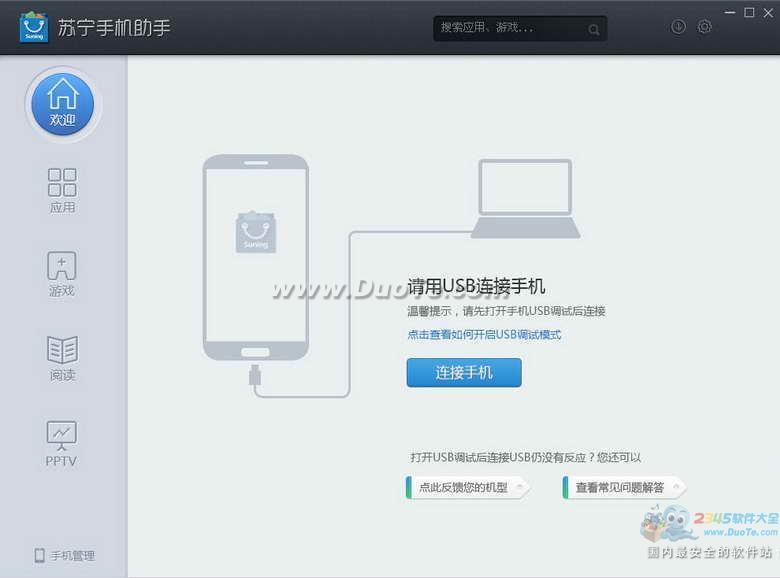Maximize the 苏宁手机助手 window

point(749,12)
